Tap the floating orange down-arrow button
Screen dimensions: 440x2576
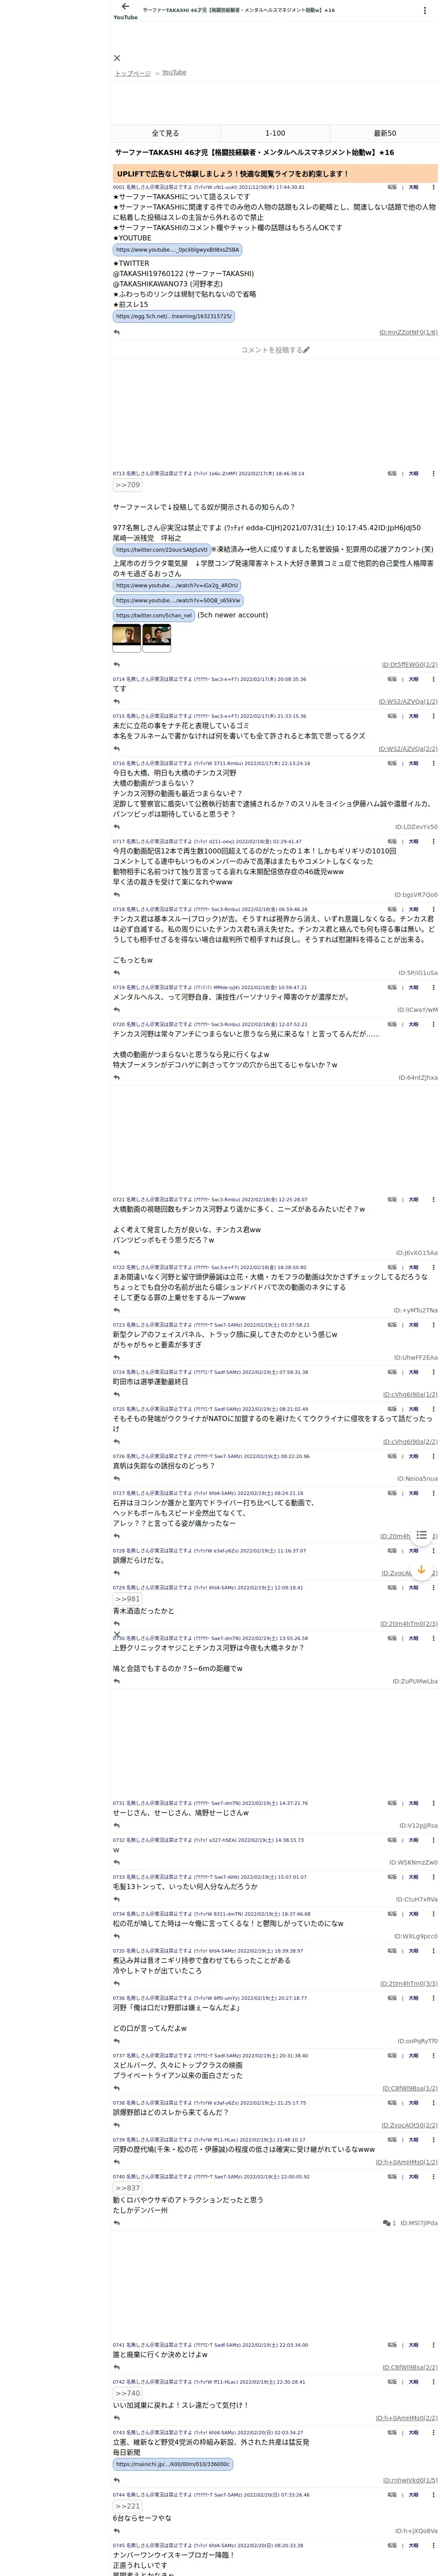coord(421,1570)
